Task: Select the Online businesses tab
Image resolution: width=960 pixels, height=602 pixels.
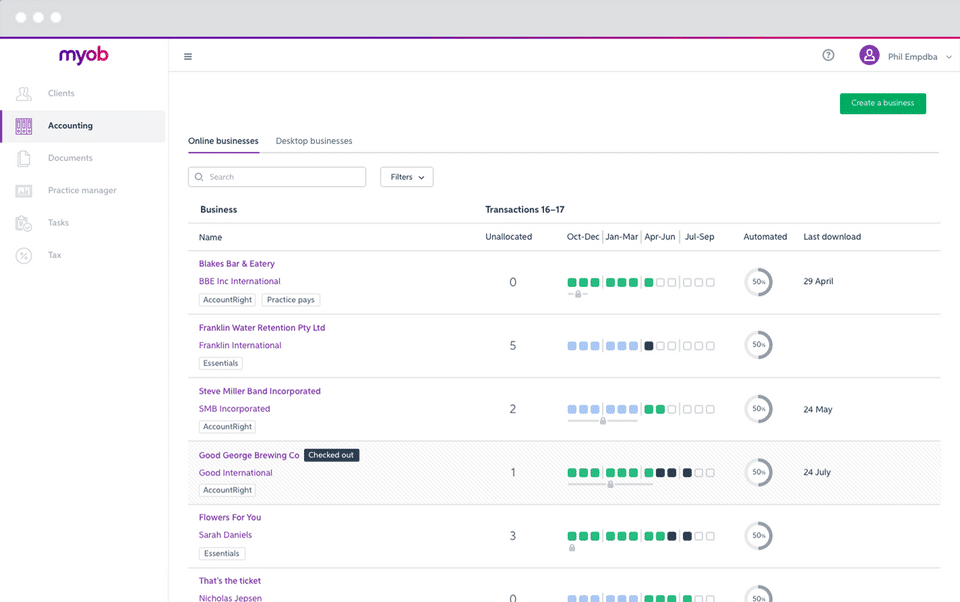Action: 223,141
